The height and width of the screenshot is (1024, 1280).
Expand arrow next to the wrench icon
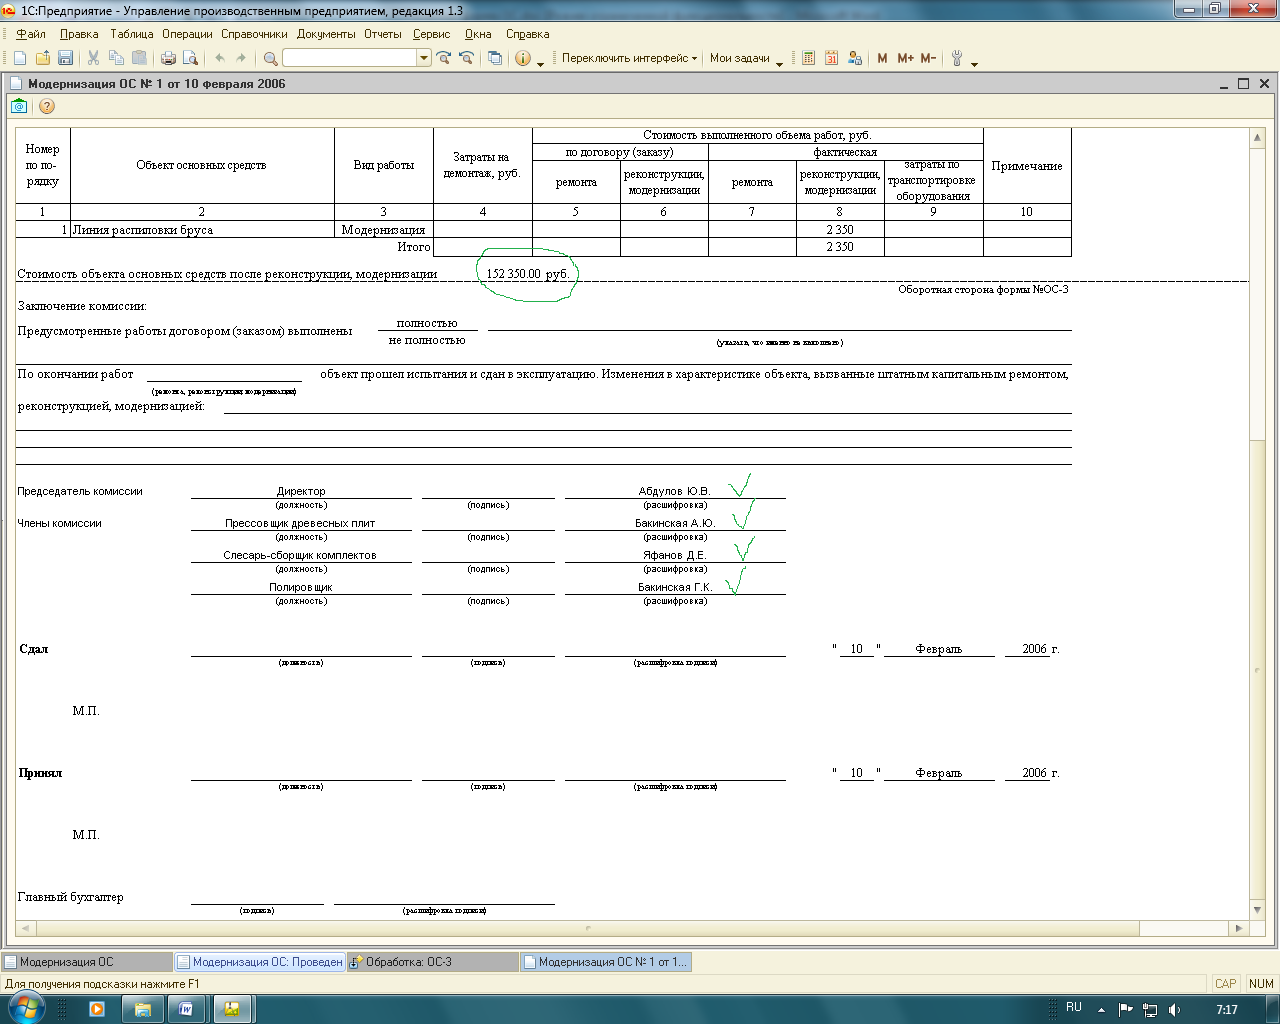[974, 62]
